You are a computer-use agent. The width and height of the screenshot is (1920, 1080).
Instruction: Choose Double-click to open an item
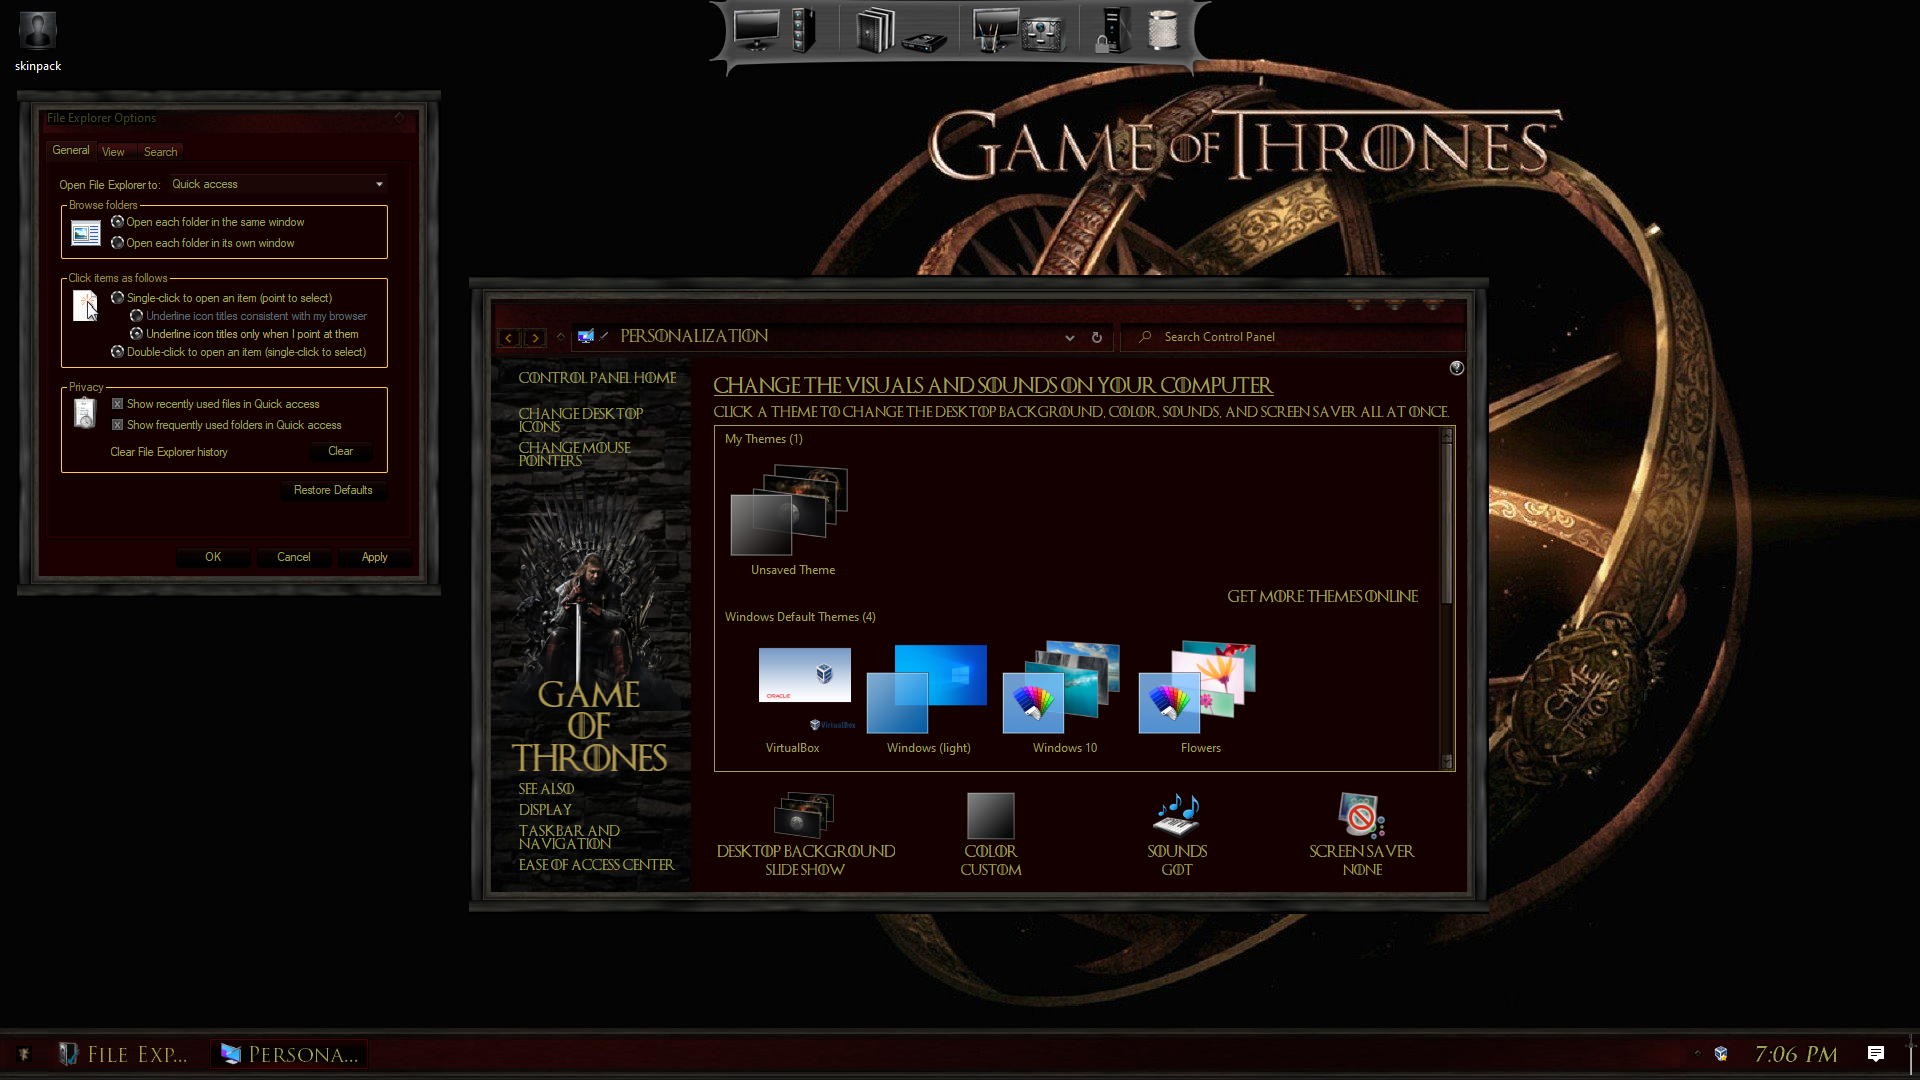coord(118,352)
